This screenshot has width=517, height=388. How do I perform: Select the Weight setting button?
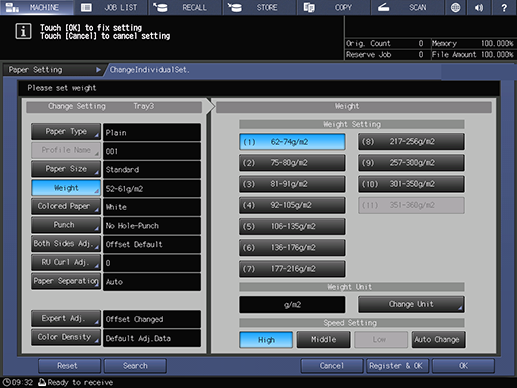66,188
